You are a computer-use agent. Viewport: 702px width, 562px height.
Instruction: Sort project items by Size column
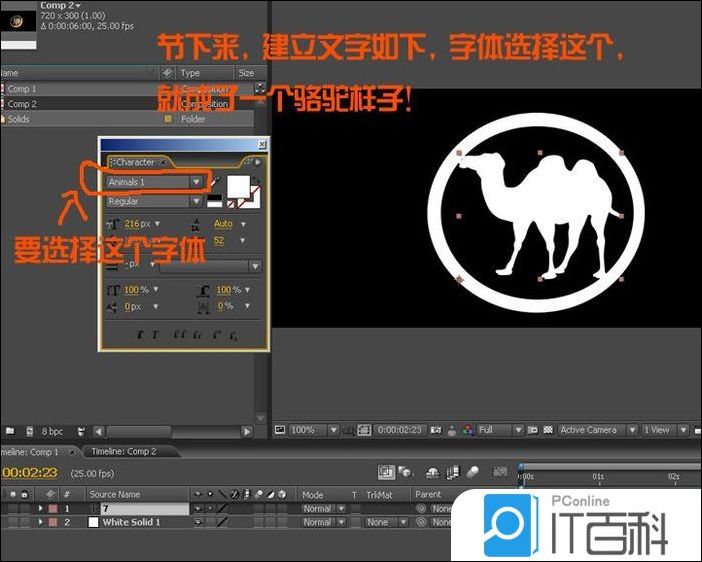(246, 73)
